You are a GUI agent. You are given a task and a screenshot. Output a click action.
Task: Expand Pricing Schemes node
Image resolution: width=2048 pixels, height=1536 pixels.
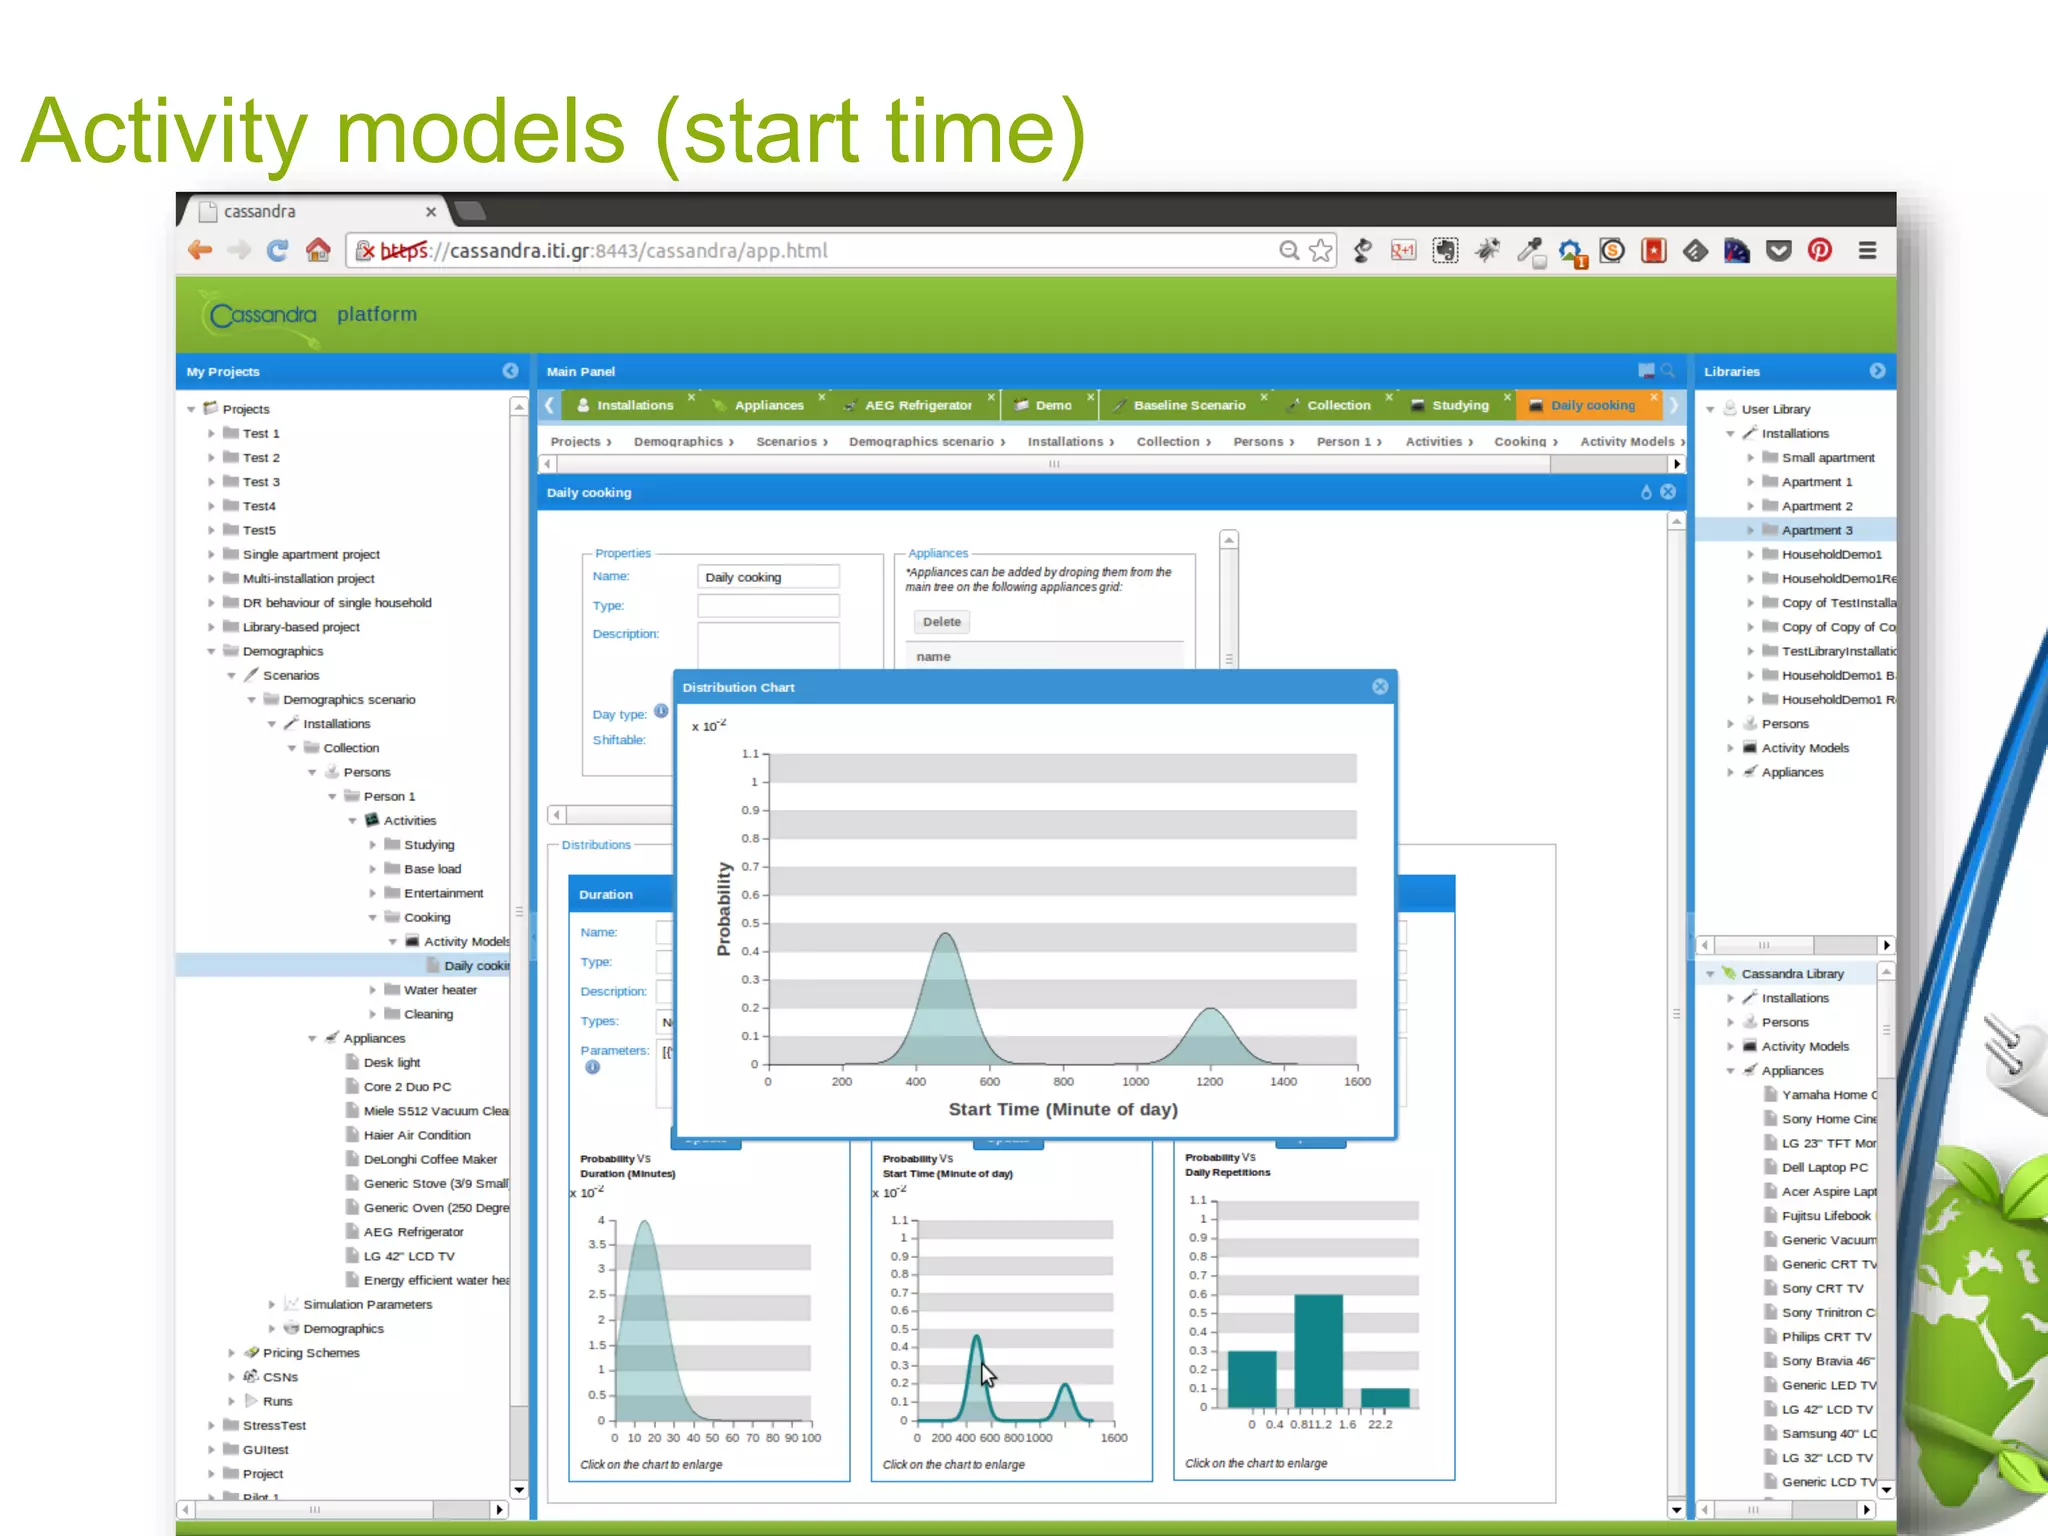[x=231, y=1353]
